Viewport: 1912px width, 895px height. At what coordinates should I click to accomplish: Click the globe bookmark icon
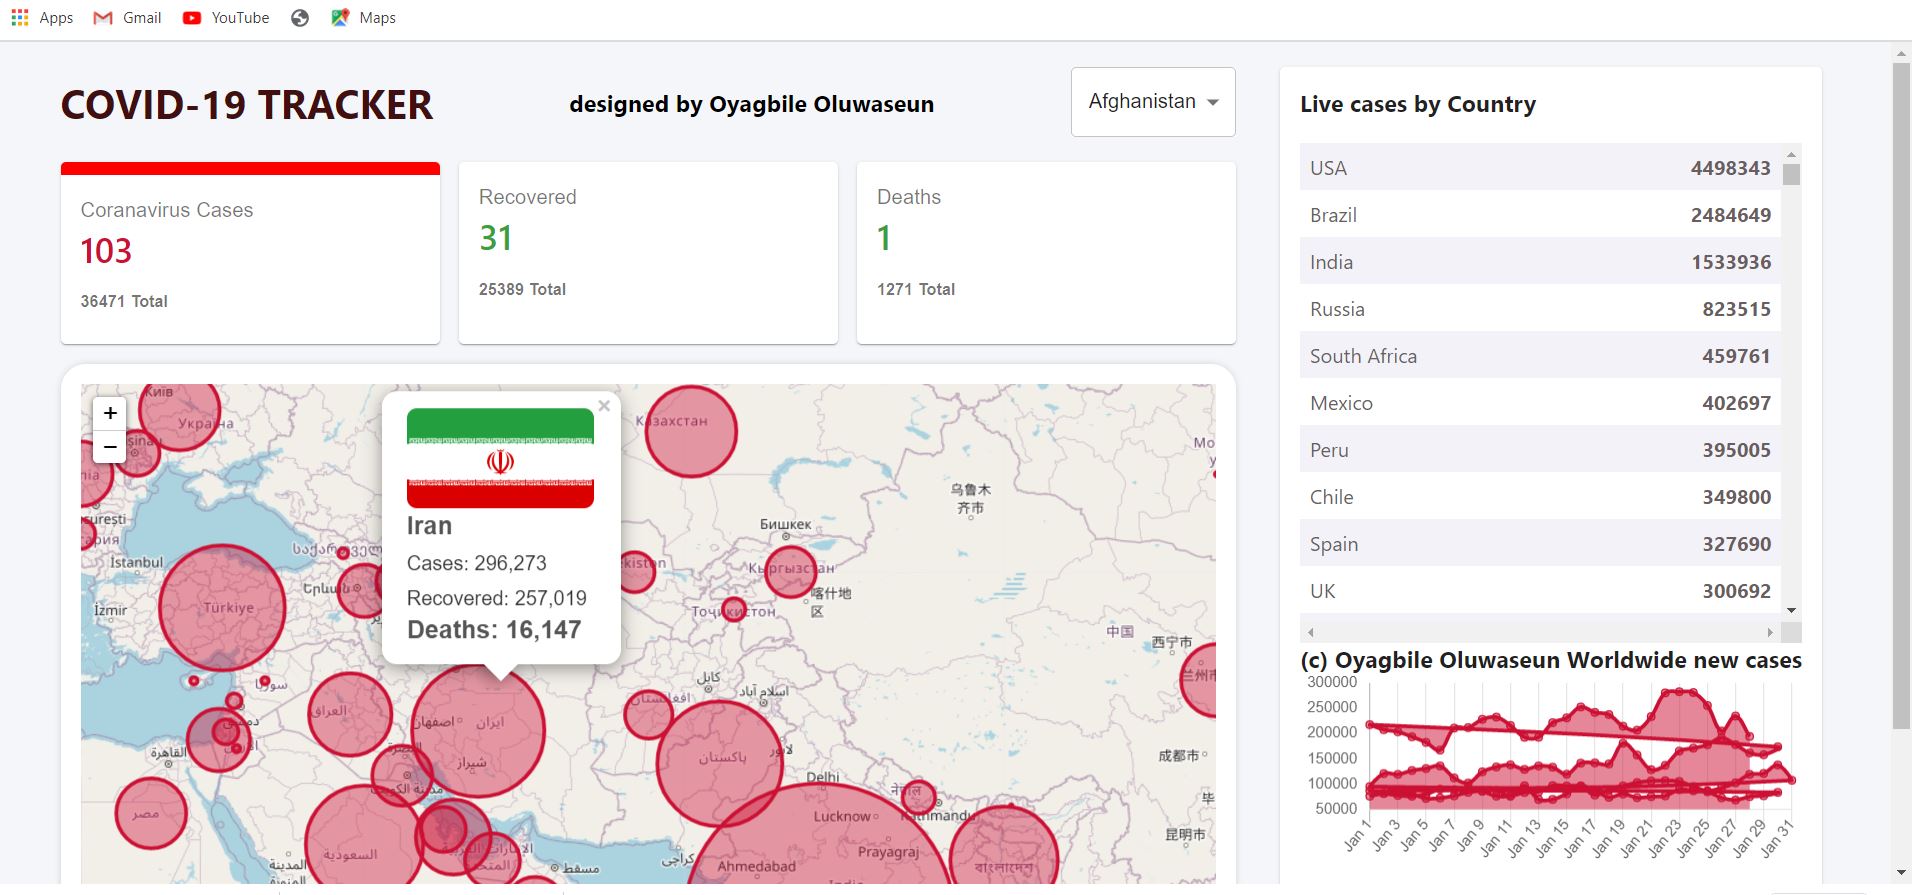[x=300, y=18]
